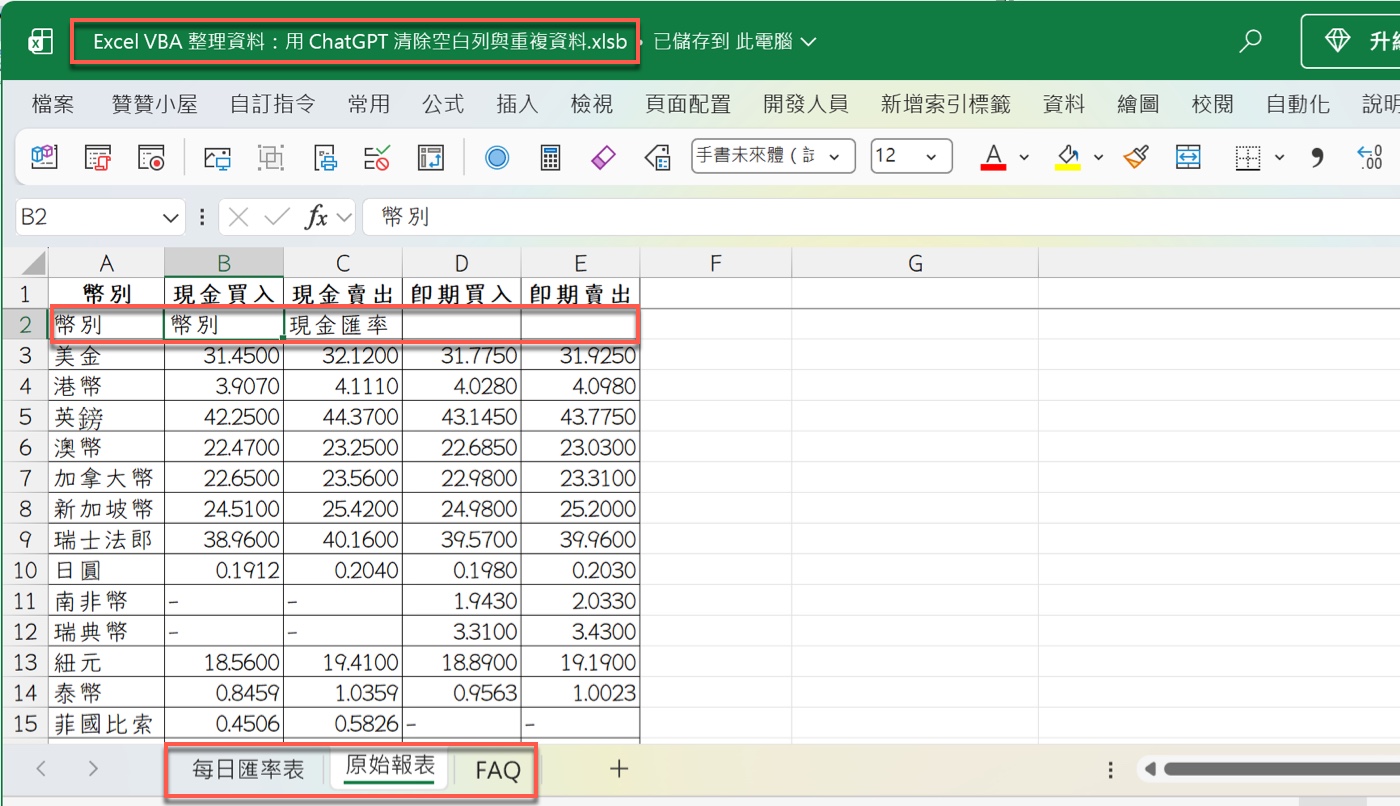Click the fx insert function icon

[316, 217]
